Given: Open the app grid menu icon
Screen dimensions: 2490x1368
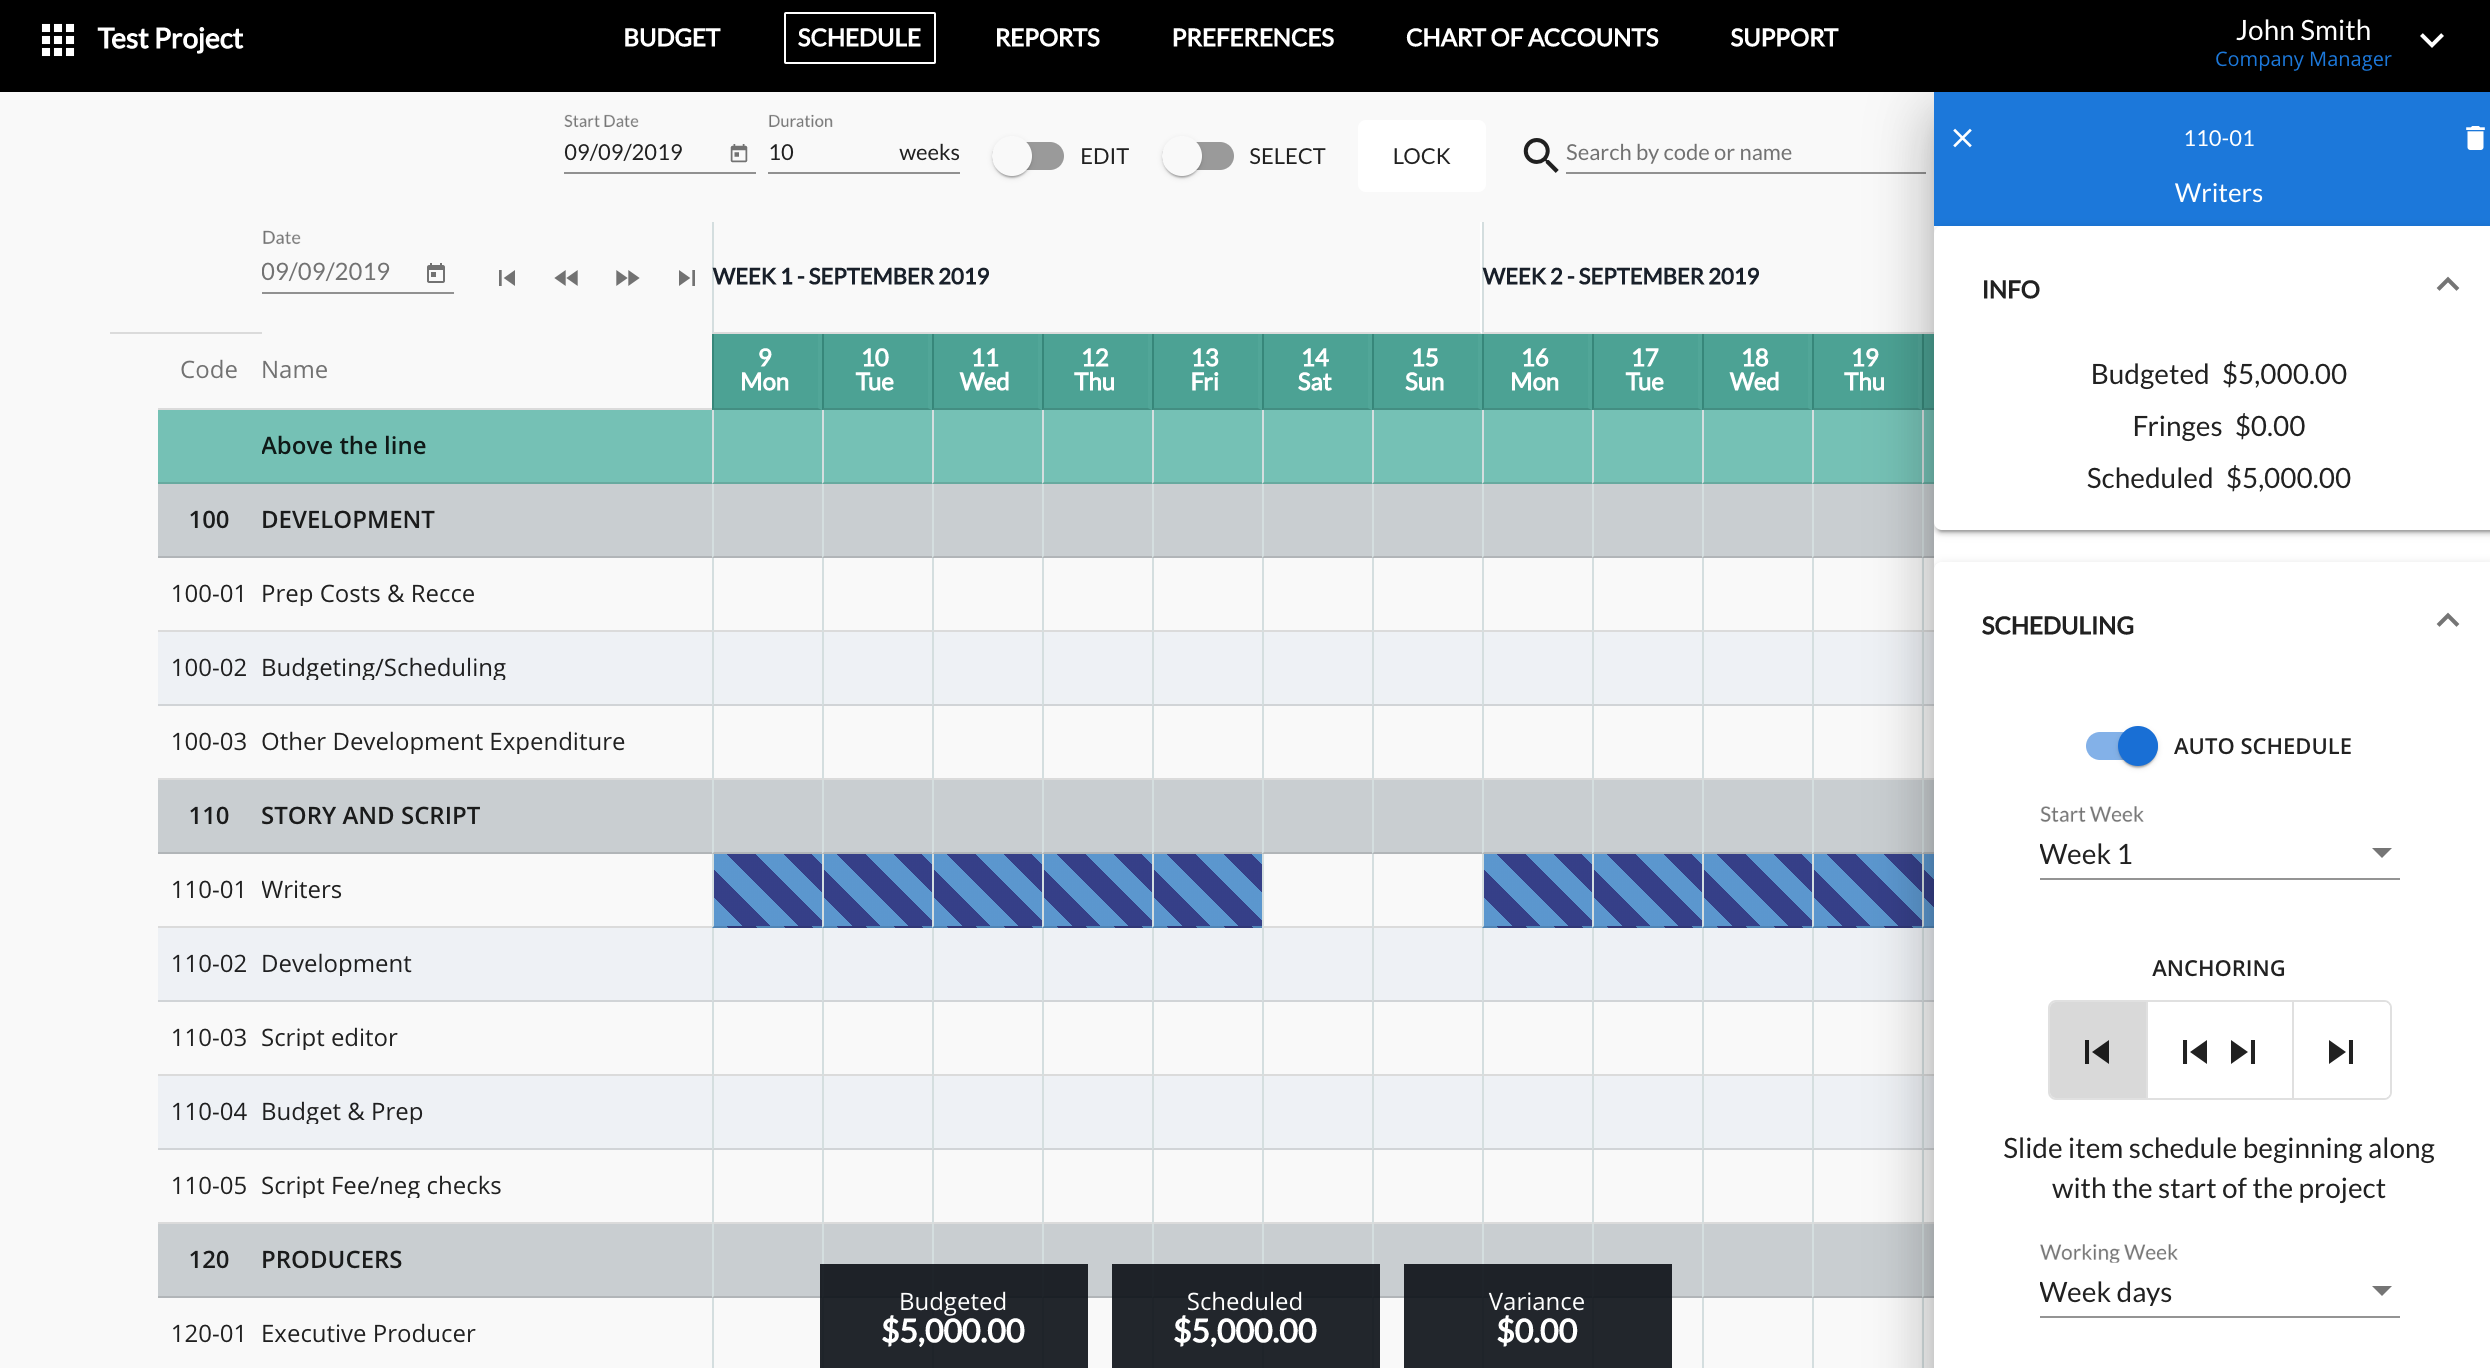Looking at the screenshot, I should [58, 39].
